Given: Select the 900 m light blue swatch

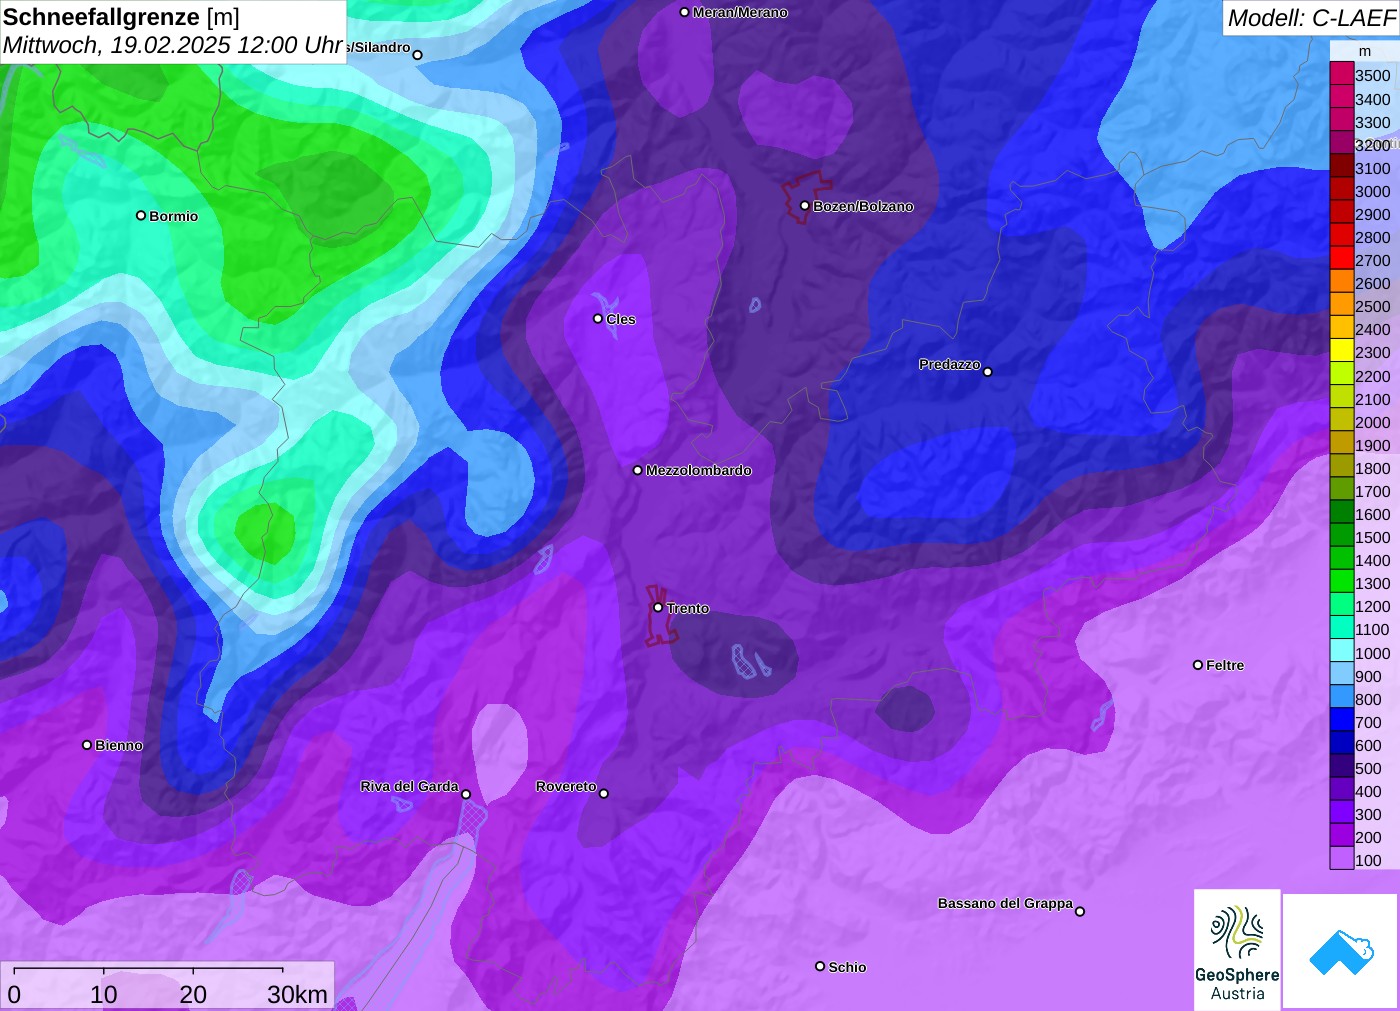Looking at the screenshot, I should 1342,675.
